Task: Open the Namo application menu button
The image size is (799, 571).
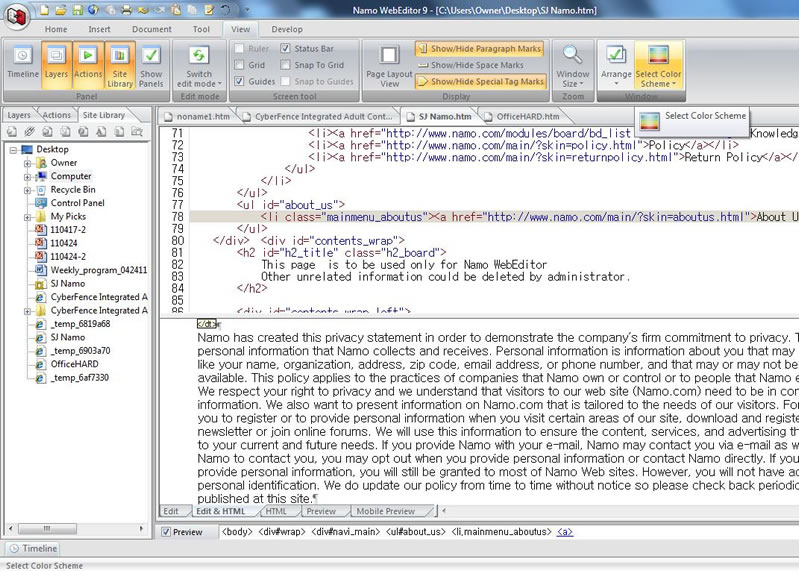Action: 16,15
